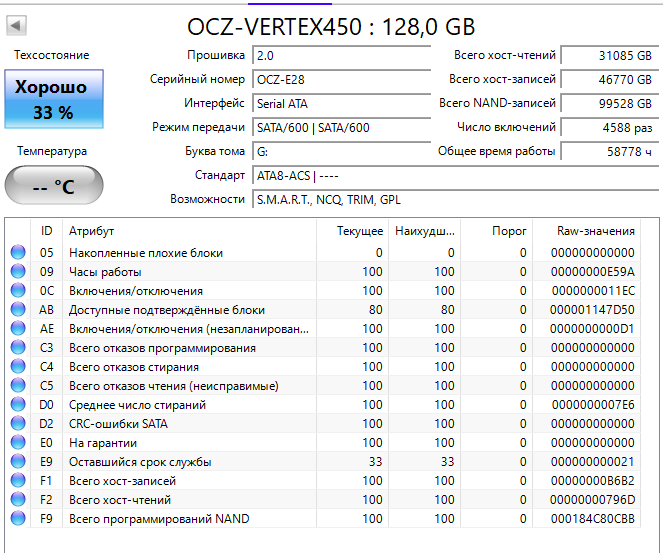Select status orb for attribute 09 Часы работы
Screen dimensions: 663x553
click(x=18, y=271)
